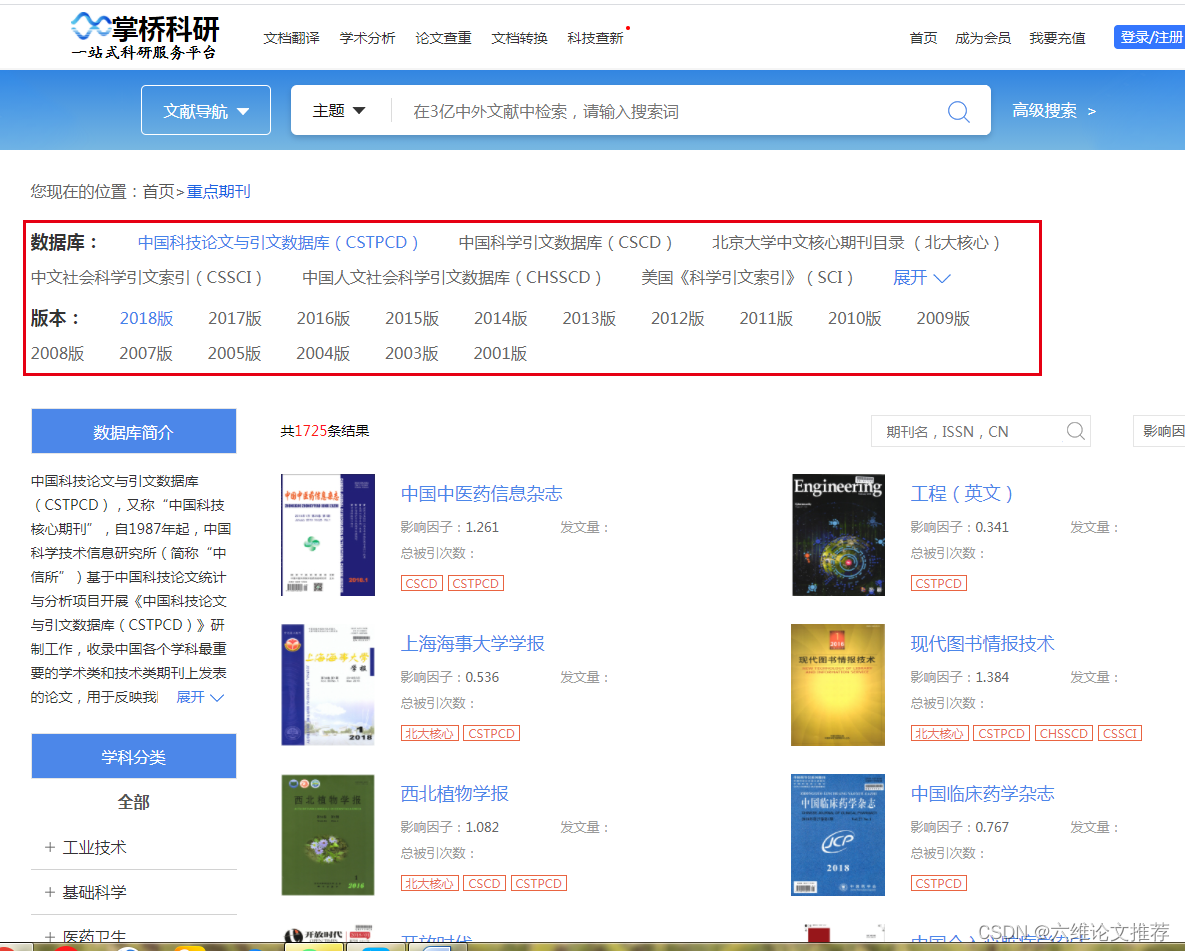Open 高级搜索 advanced search
The width and height of the screenshot is (1185, 951).
1054,110
